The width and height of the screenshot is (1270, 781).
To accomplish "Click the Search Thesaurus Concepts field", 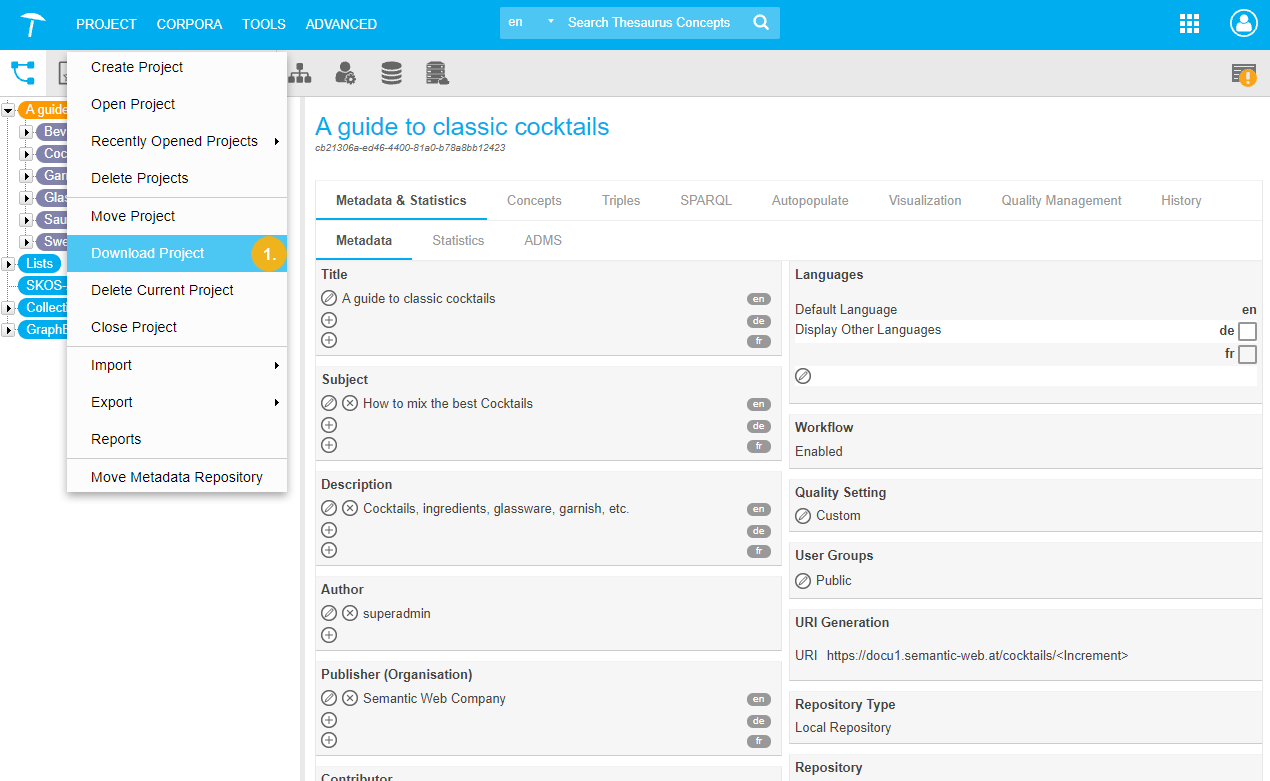I will (x=650, y=23).
